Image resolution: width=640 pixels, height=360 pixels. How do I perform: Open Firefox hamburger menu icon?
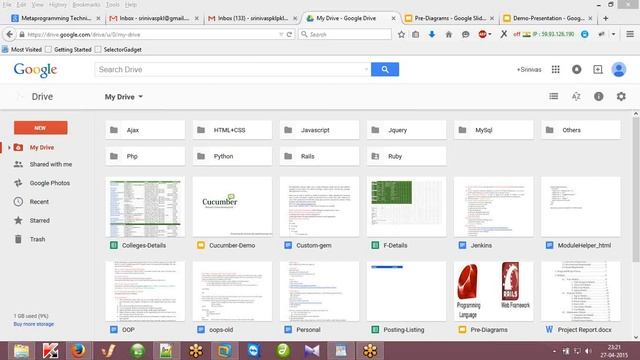point(630,34)
